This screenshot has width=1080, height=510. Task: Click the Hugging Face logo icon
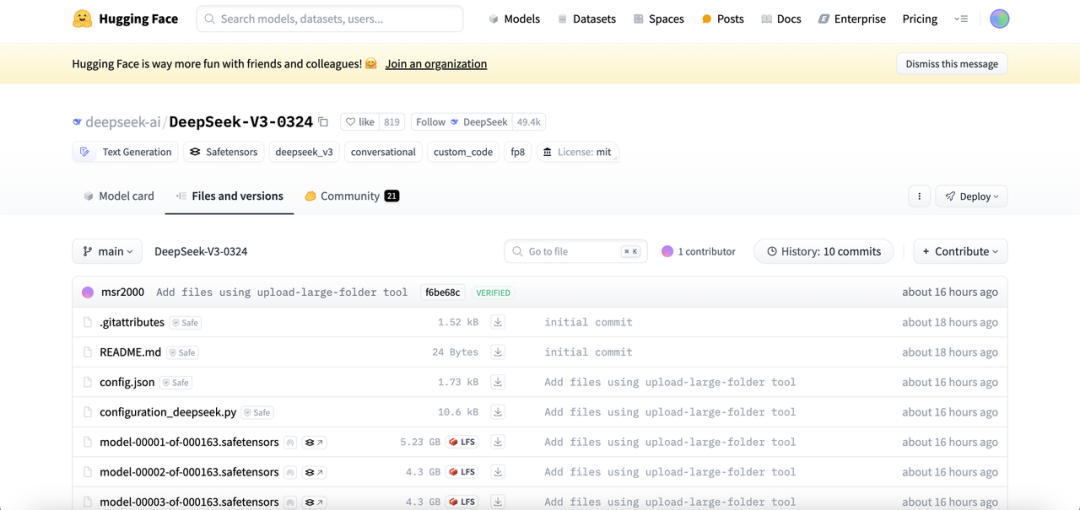83,19
